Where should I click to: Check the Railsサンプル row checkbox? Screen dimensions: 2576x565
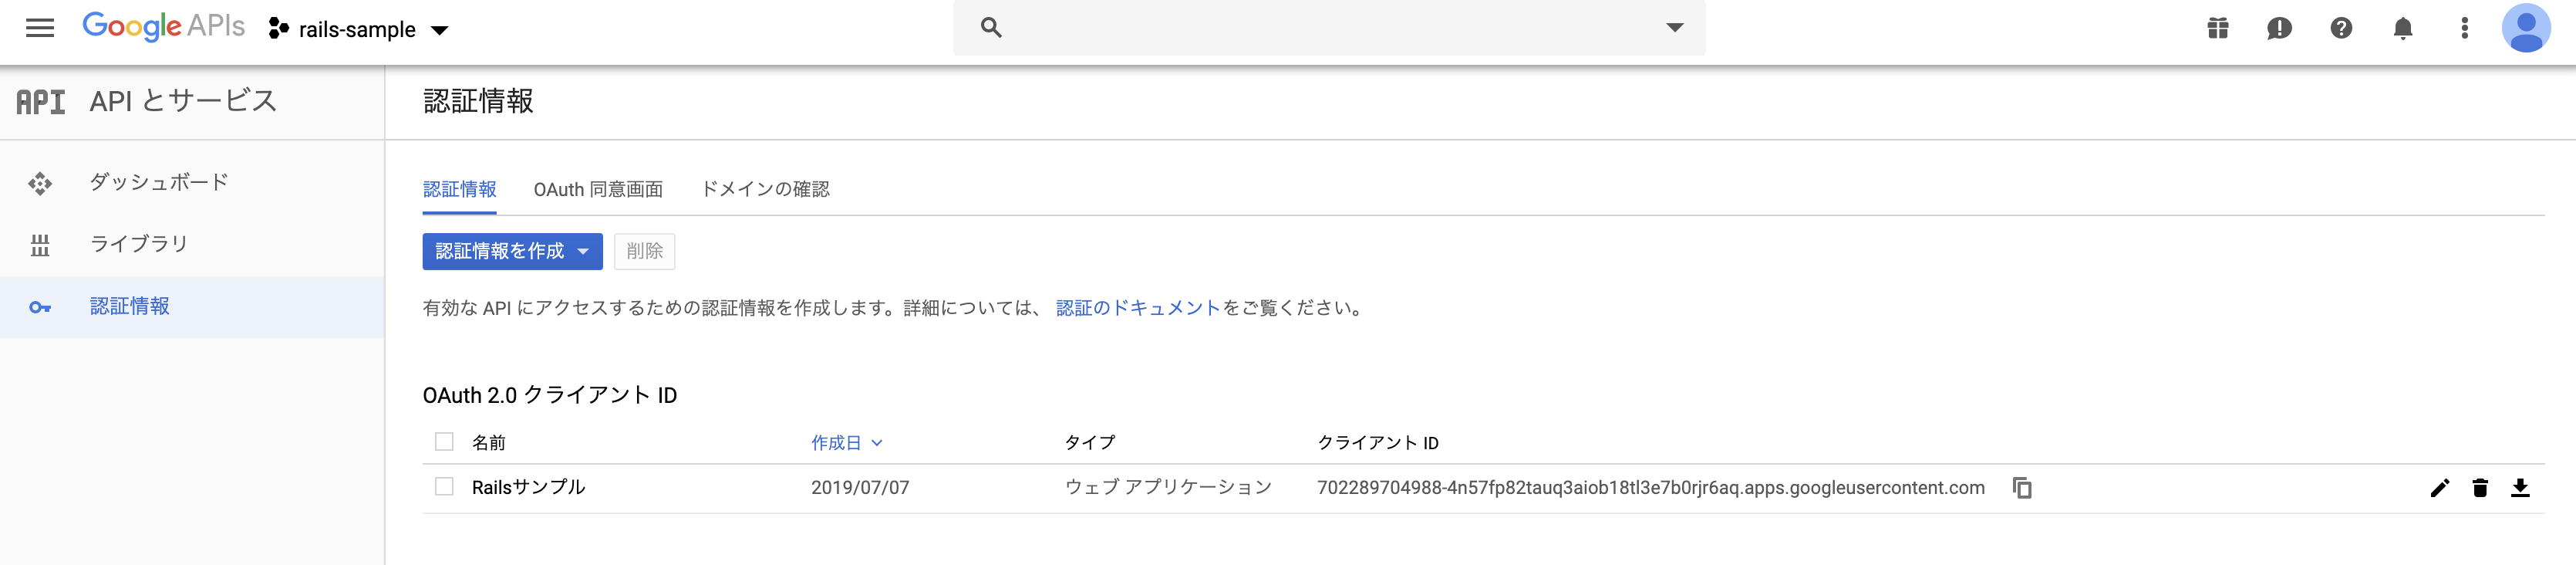445,487
